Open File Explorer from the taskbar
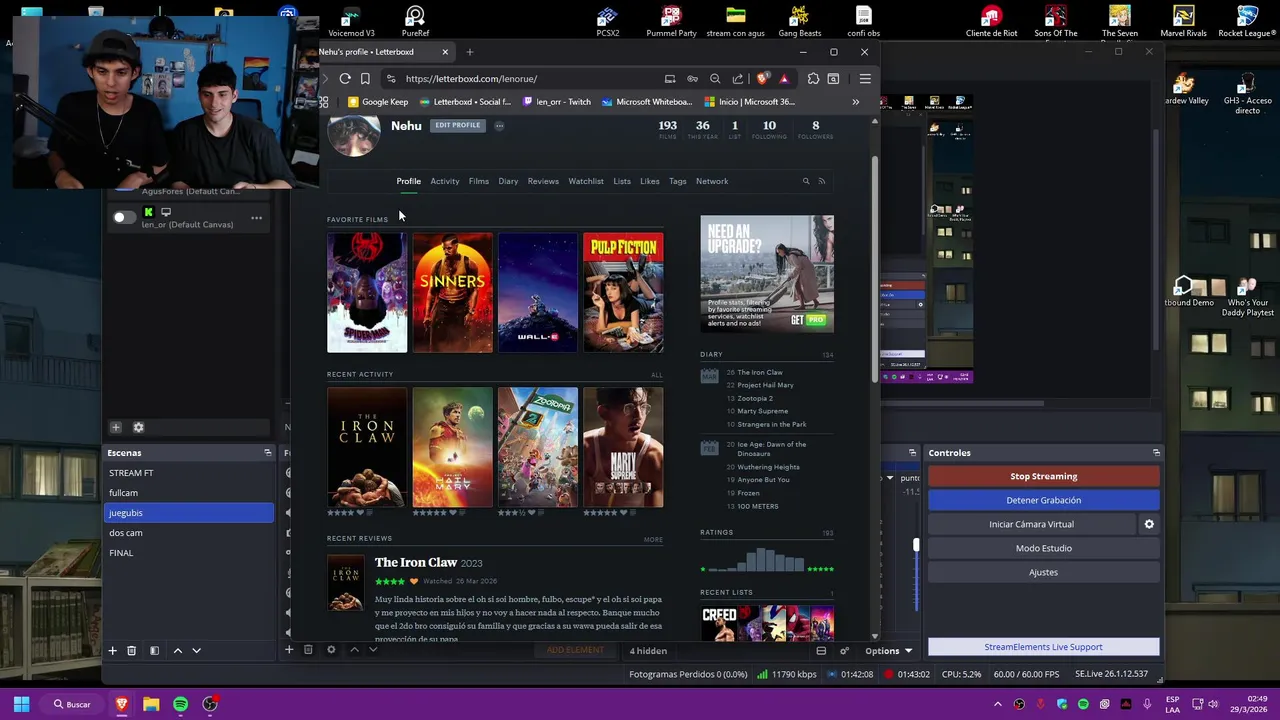 (x=151, y=704)
